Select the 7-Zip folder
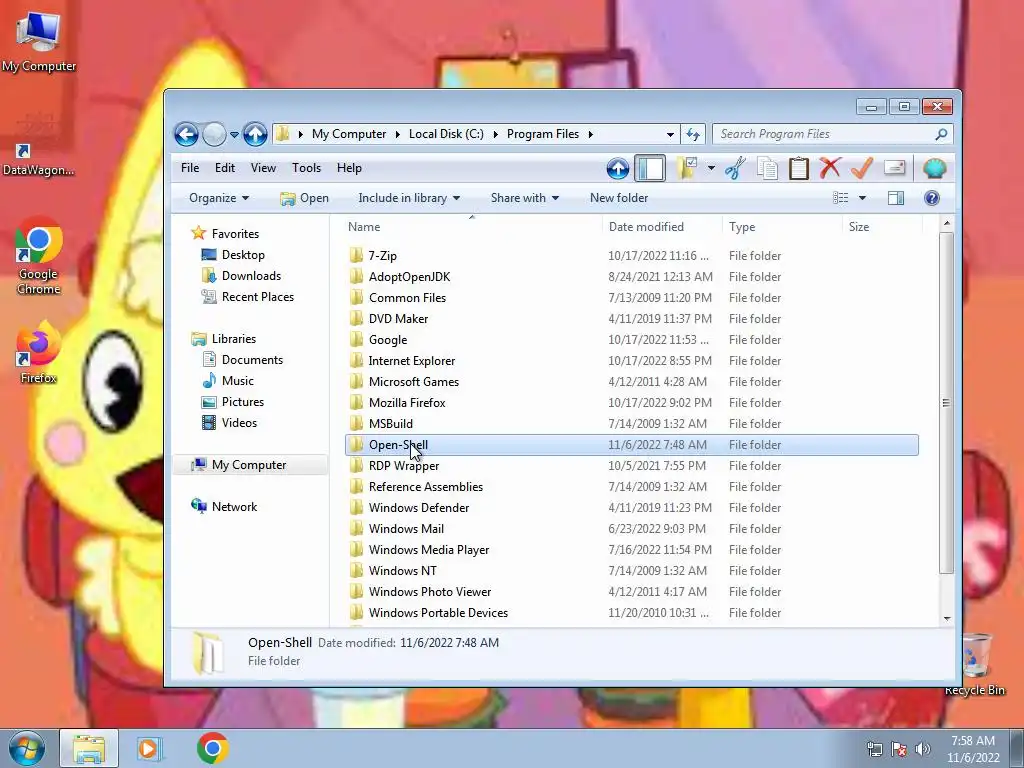 click(x=632, y=256)
